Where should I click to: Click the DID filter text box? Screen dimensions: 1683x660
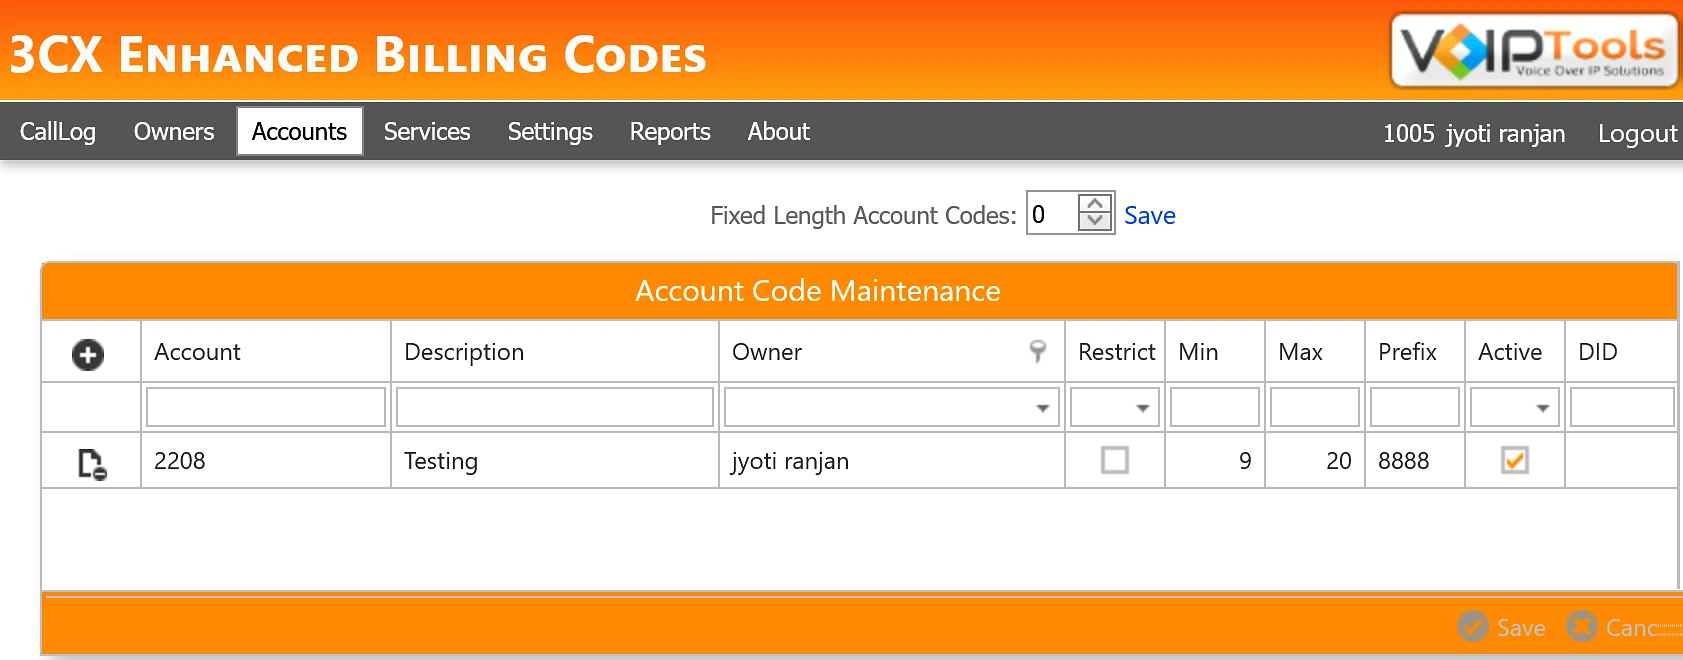pos(1622,407)
